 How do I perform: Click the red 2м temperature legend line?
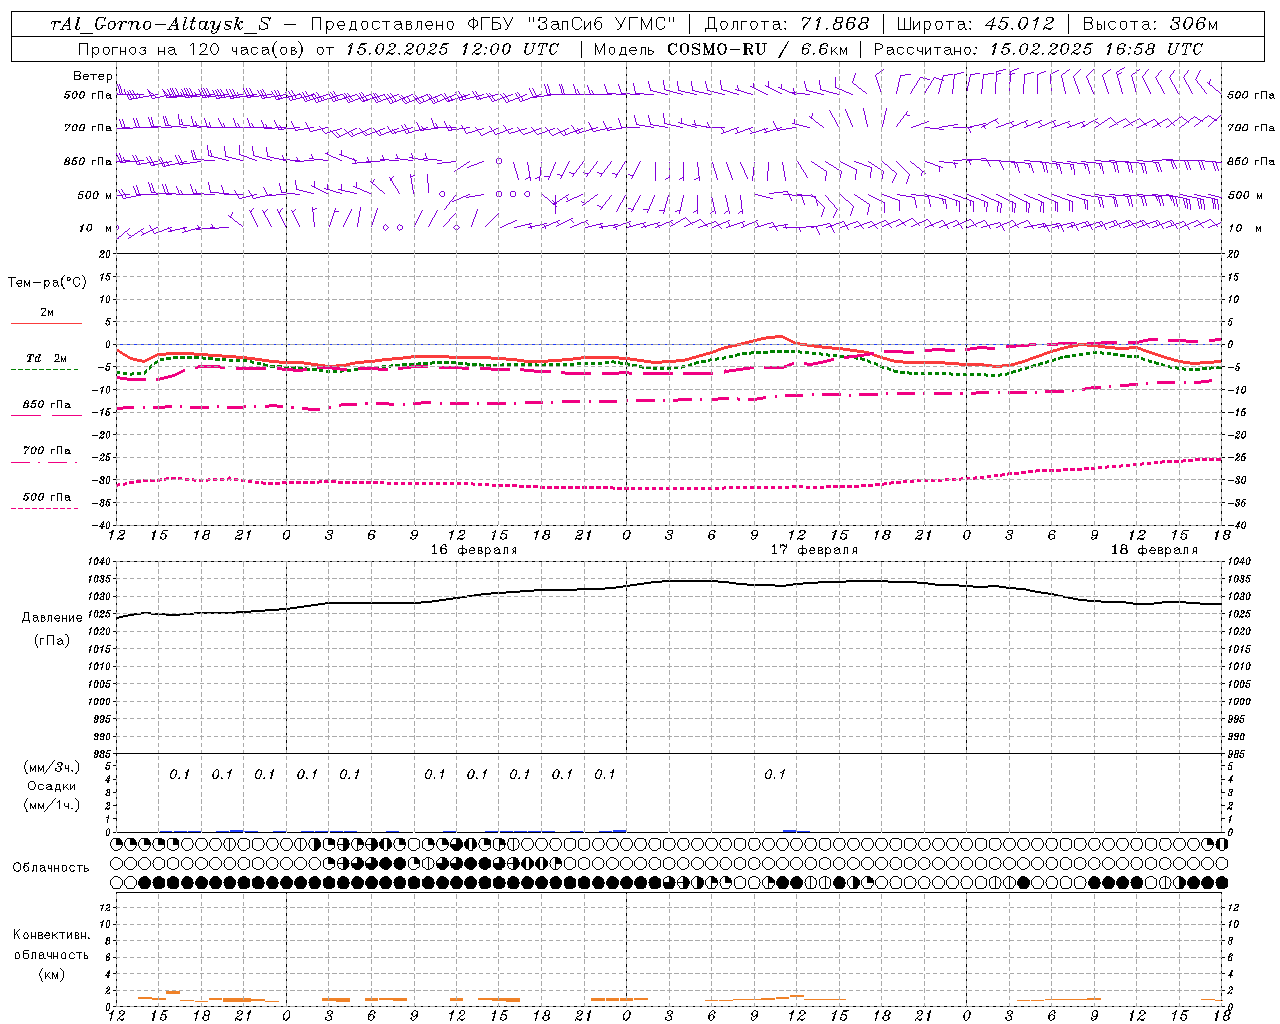46,323
